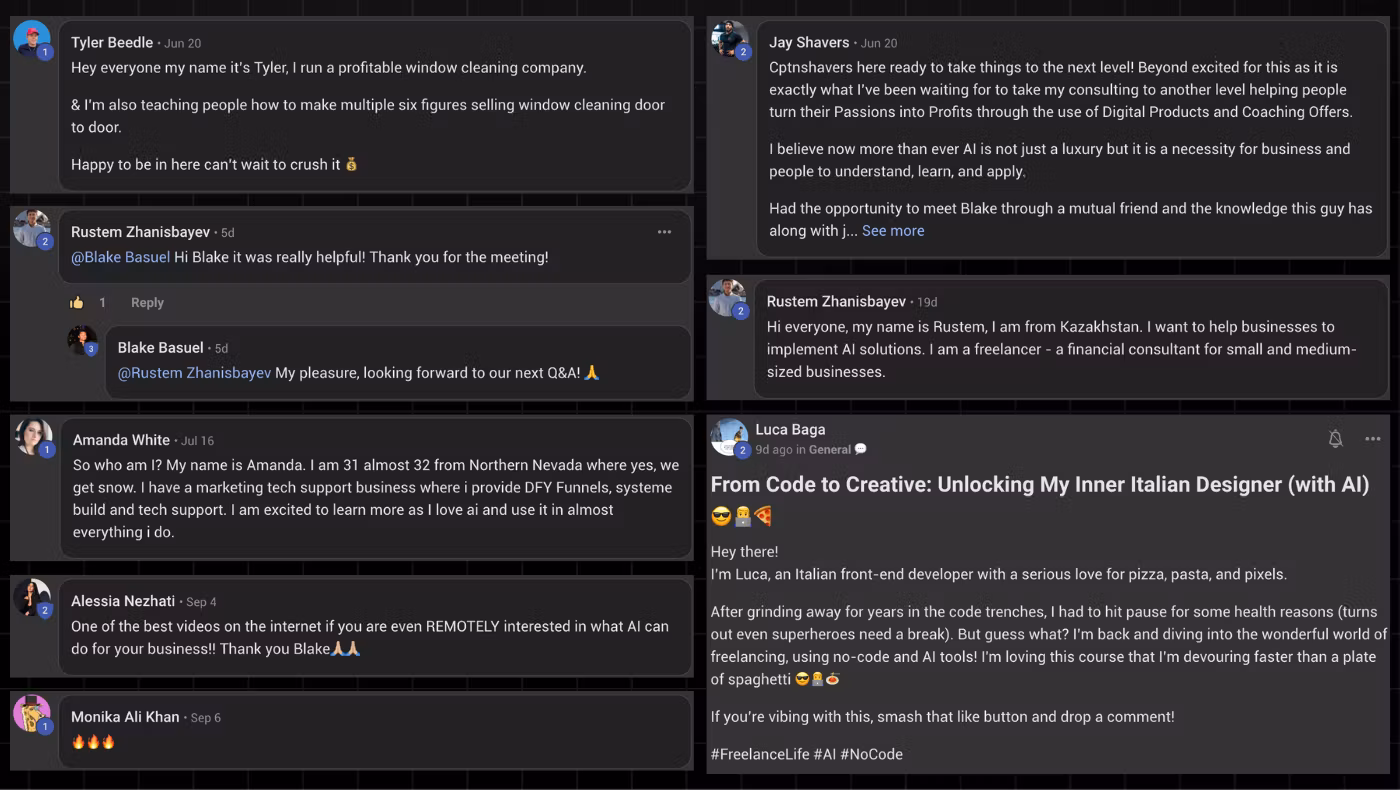View Alessia Nezhati's profile avatar
Viewport: 1400px width, 790px height.
(x=32, y=598)
